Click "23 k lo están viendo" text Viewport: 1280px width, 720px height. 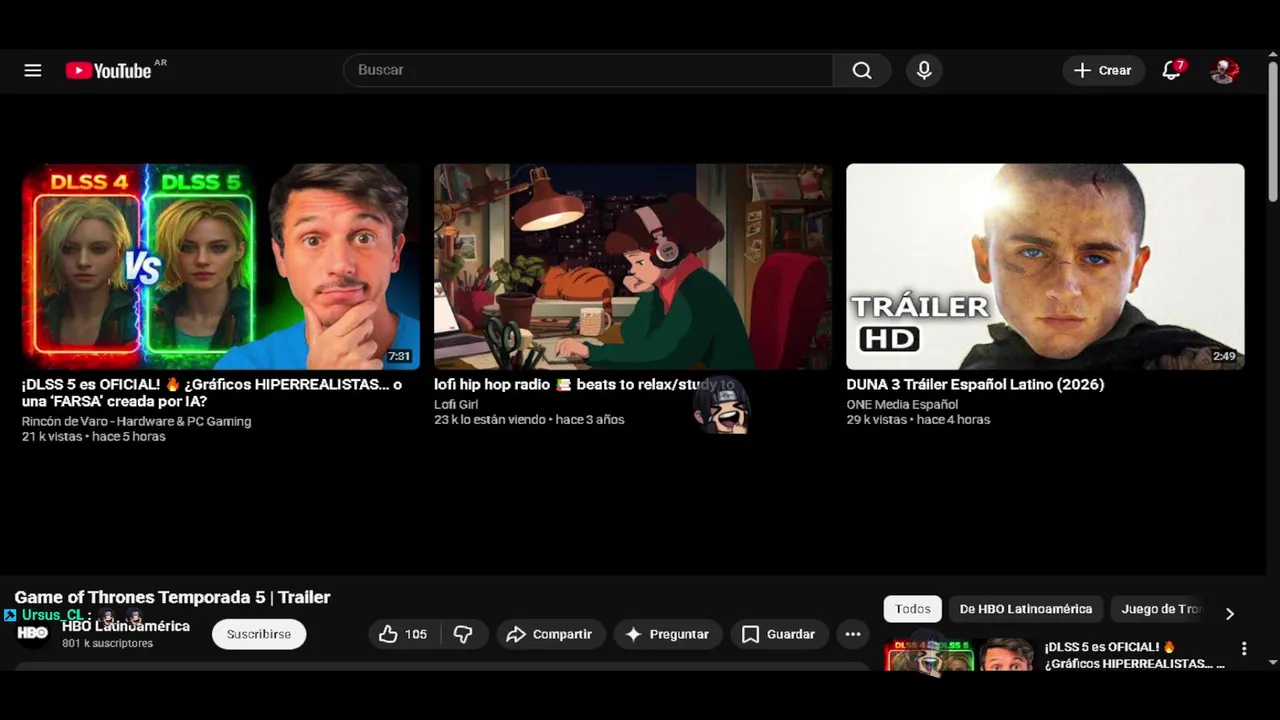[490, 419]
